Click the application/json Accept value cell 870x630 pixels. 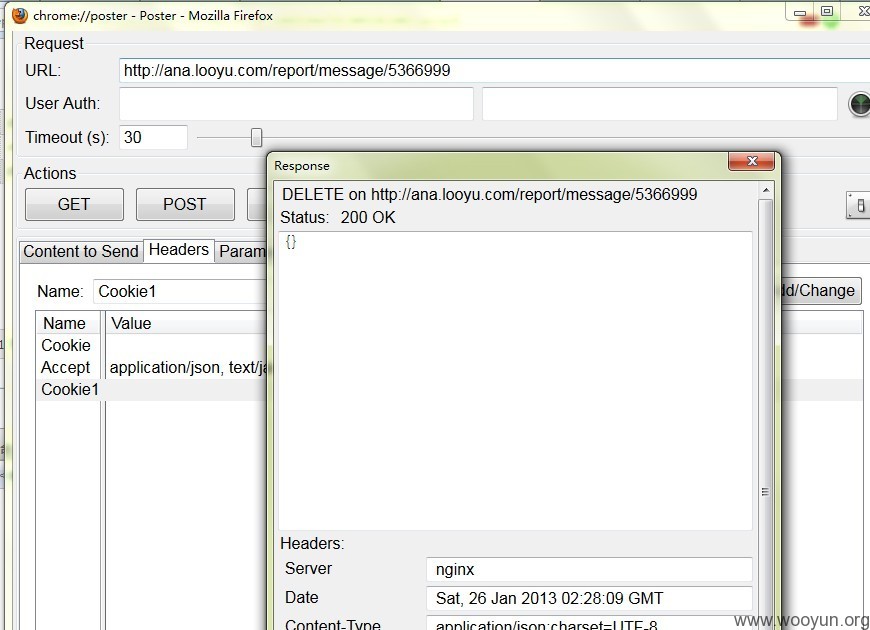pyautogui.click(x=188, y=367)
